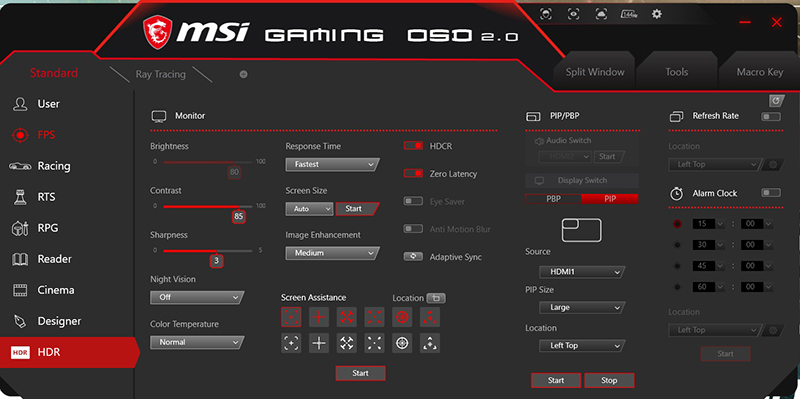The image size is (800, 399).
Task: Open the Screen Size Auto dropdown
Action: [x=309, y=209]
